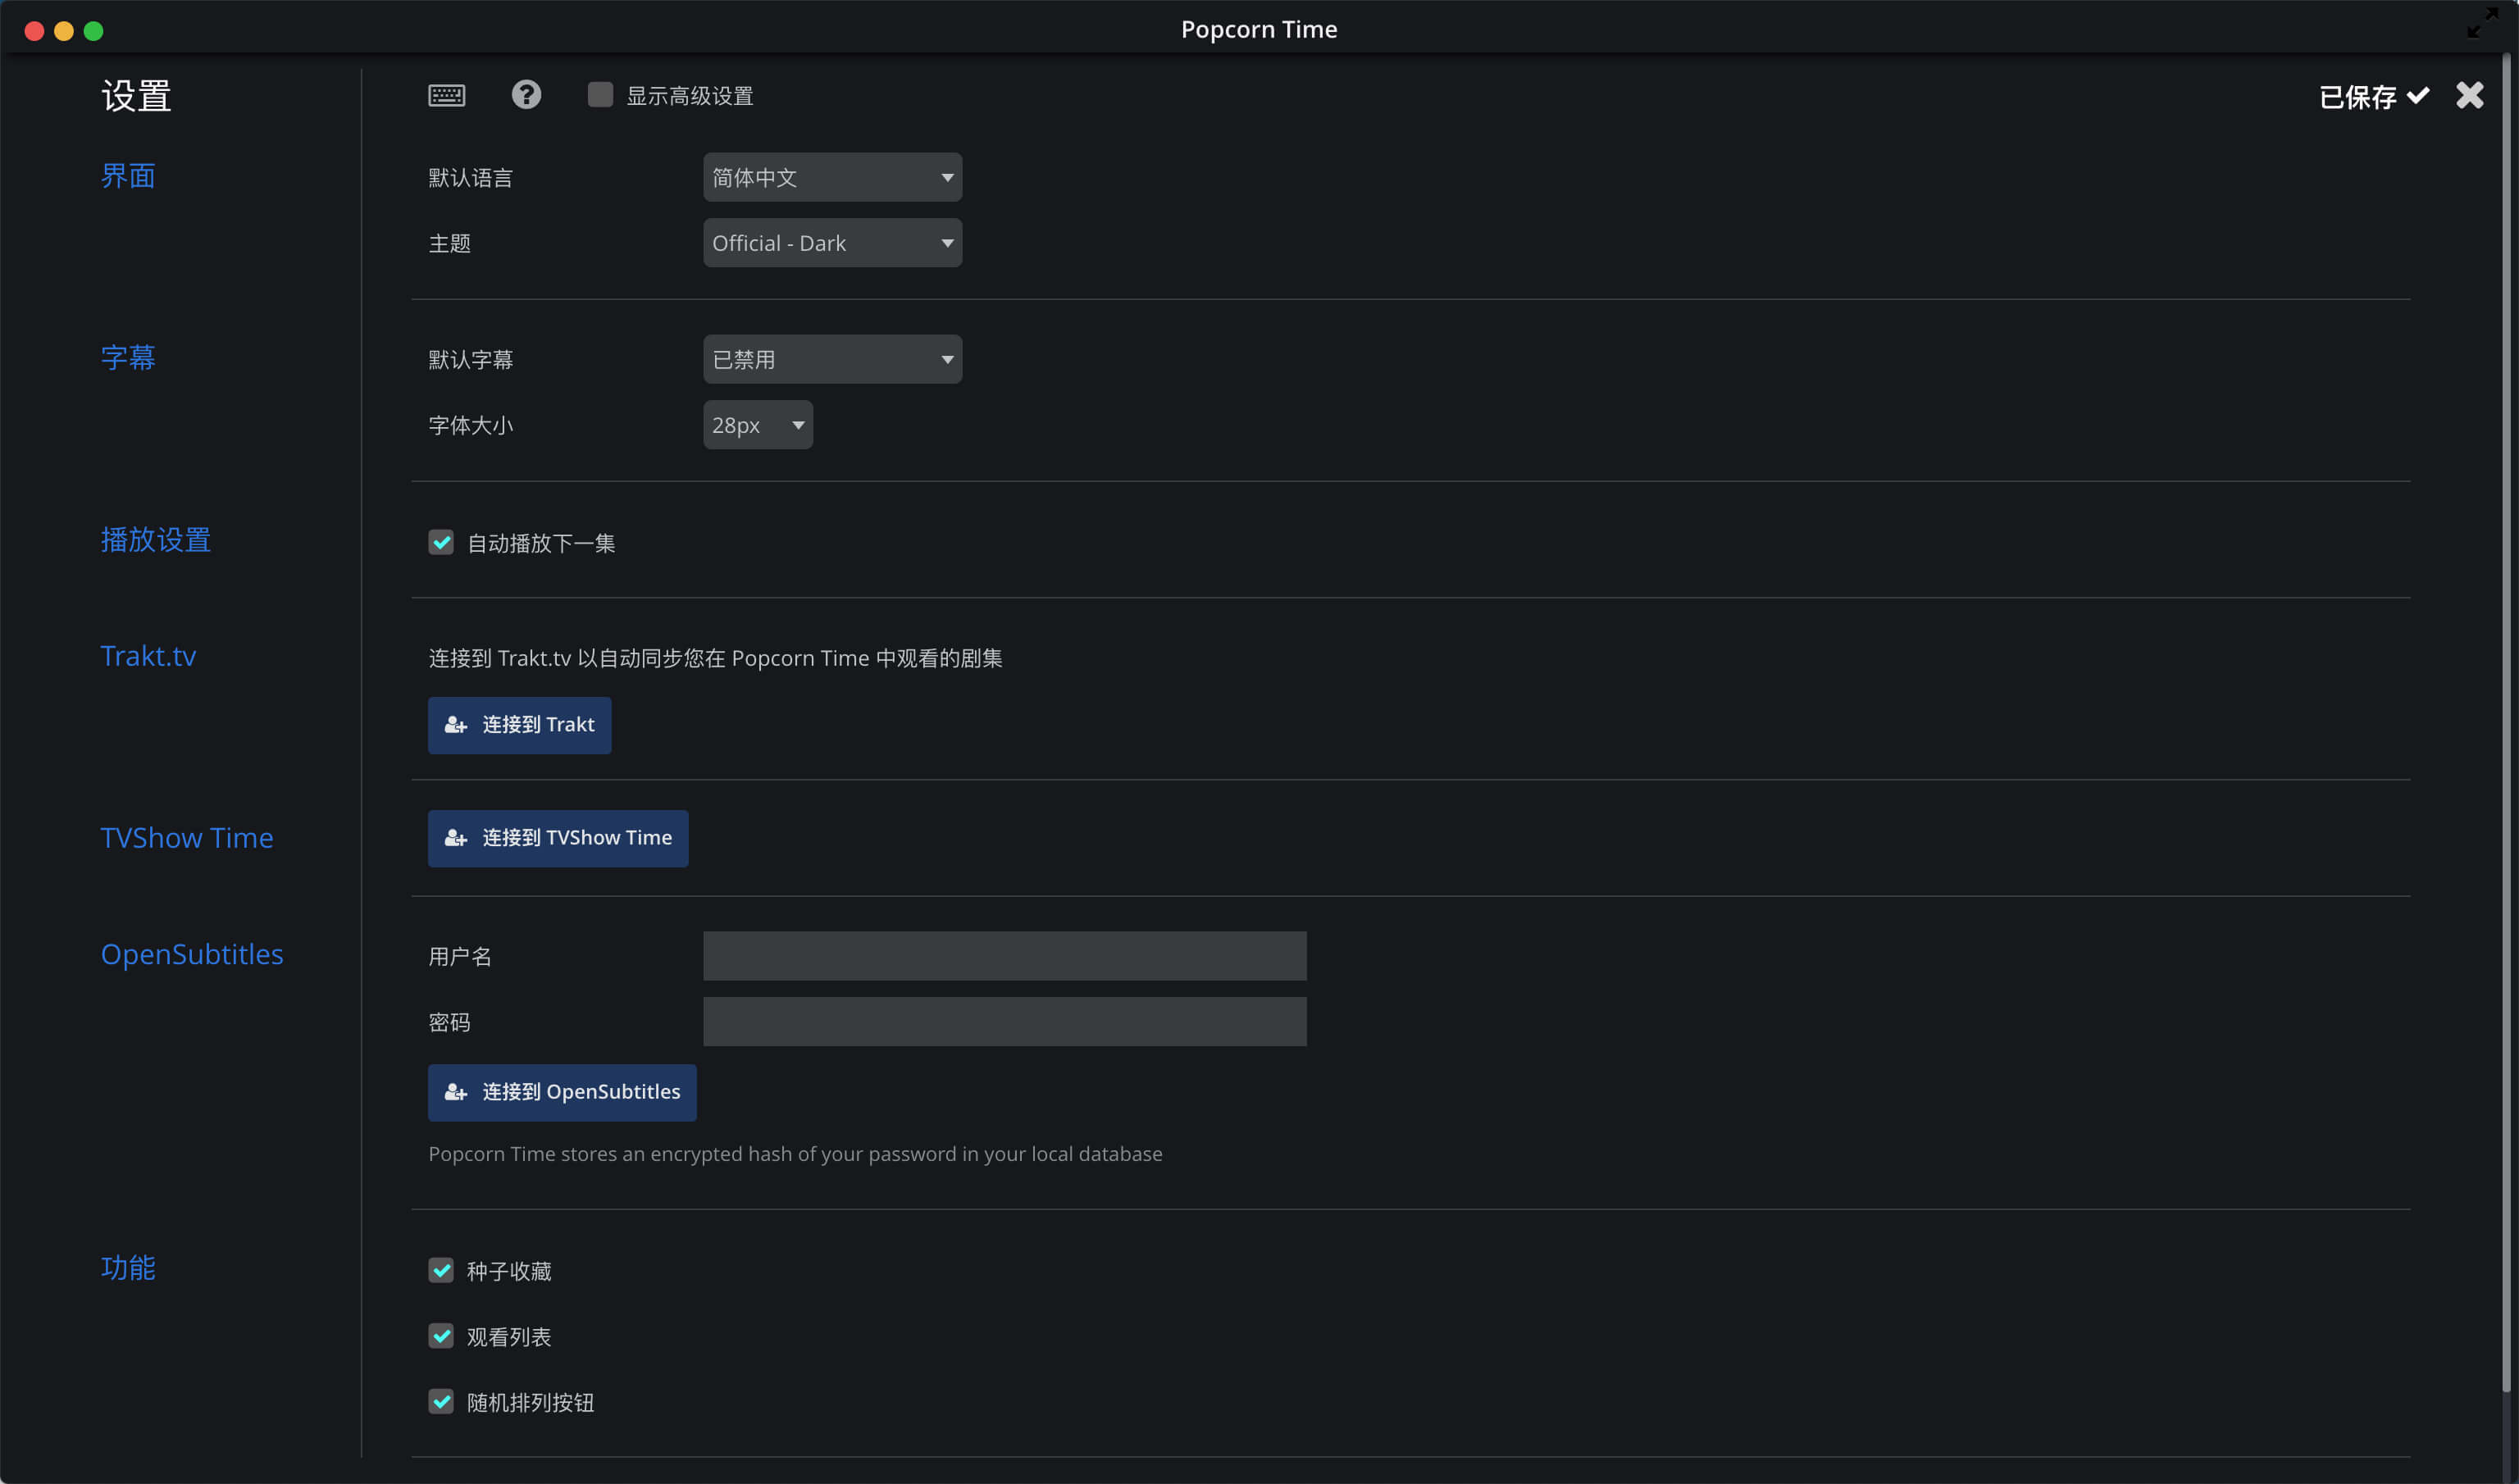The height and width of the screenshot is (1484, 2519).
Task: Select the TVShow Time section heading
Action: pyautogui.click(x=187, y=838)
